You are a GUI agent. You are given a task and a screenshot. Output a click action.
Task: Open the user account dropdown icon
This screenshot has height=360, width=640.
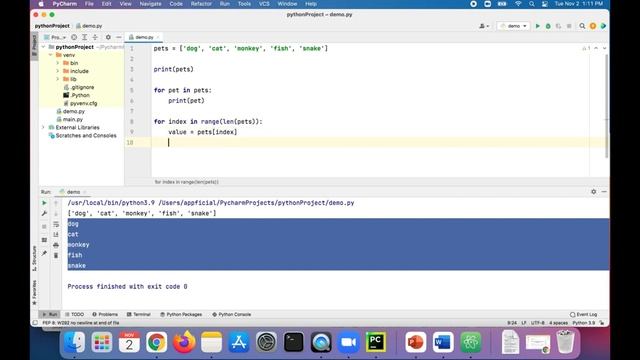click(484, 26)
